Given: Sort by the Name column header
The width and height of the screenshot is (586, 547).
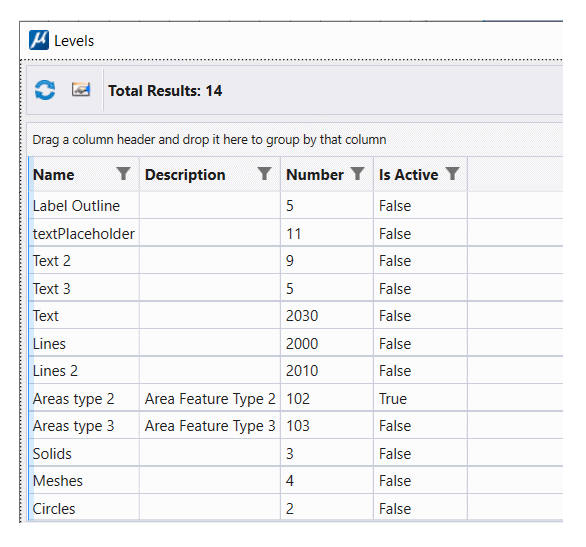Looking at the screenshot, I should pyautogui.click(x=54, y=175).
